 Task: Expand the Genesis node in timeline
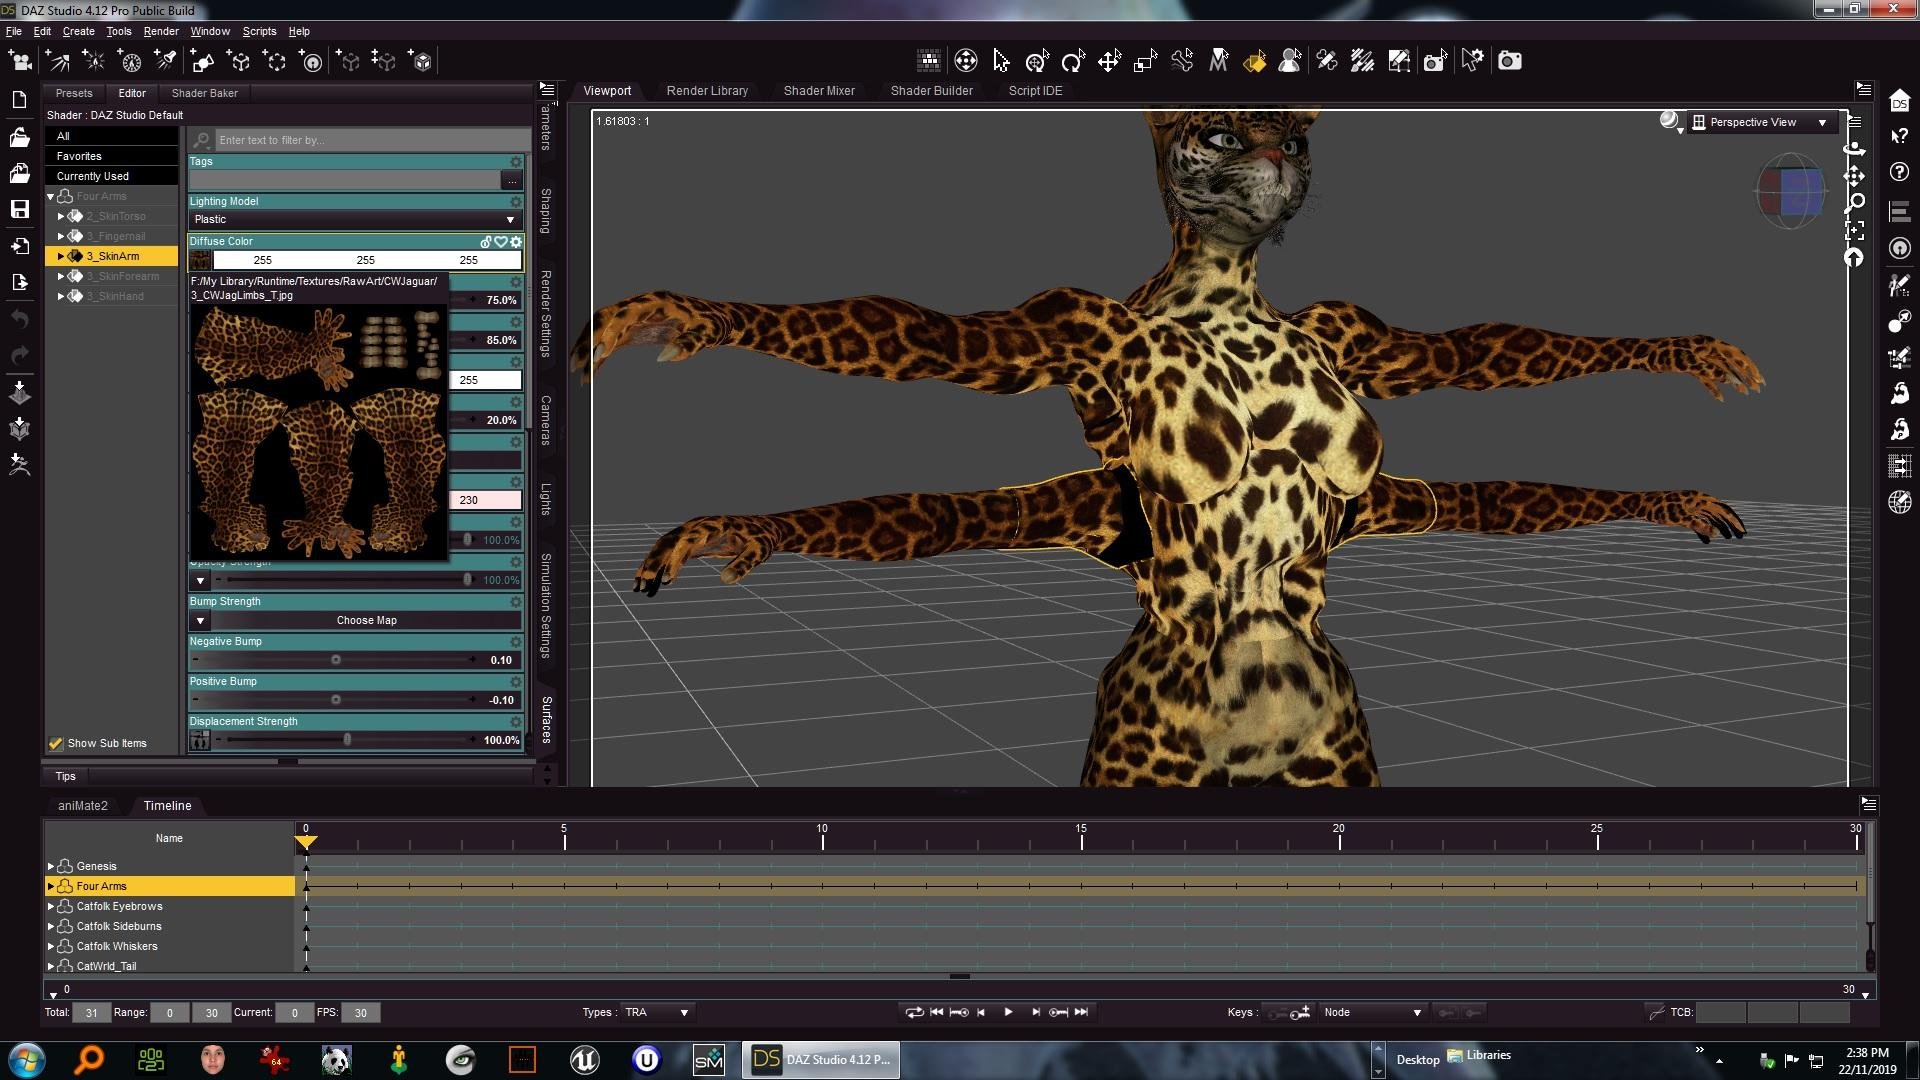tap(51, 866)
